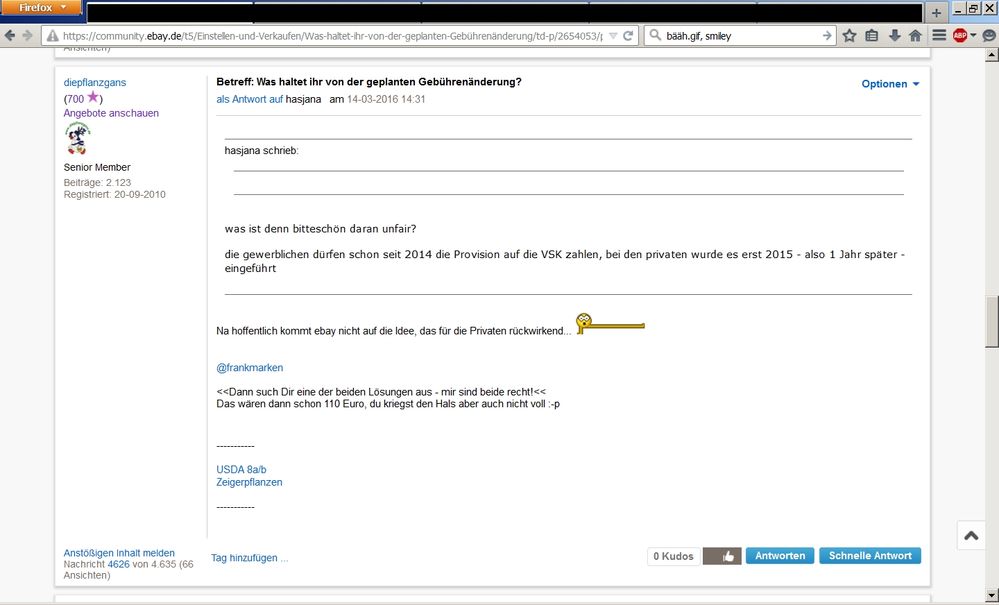Click the browser back arrow
This screenshot has width=999, height=605.
coord(12,35)
